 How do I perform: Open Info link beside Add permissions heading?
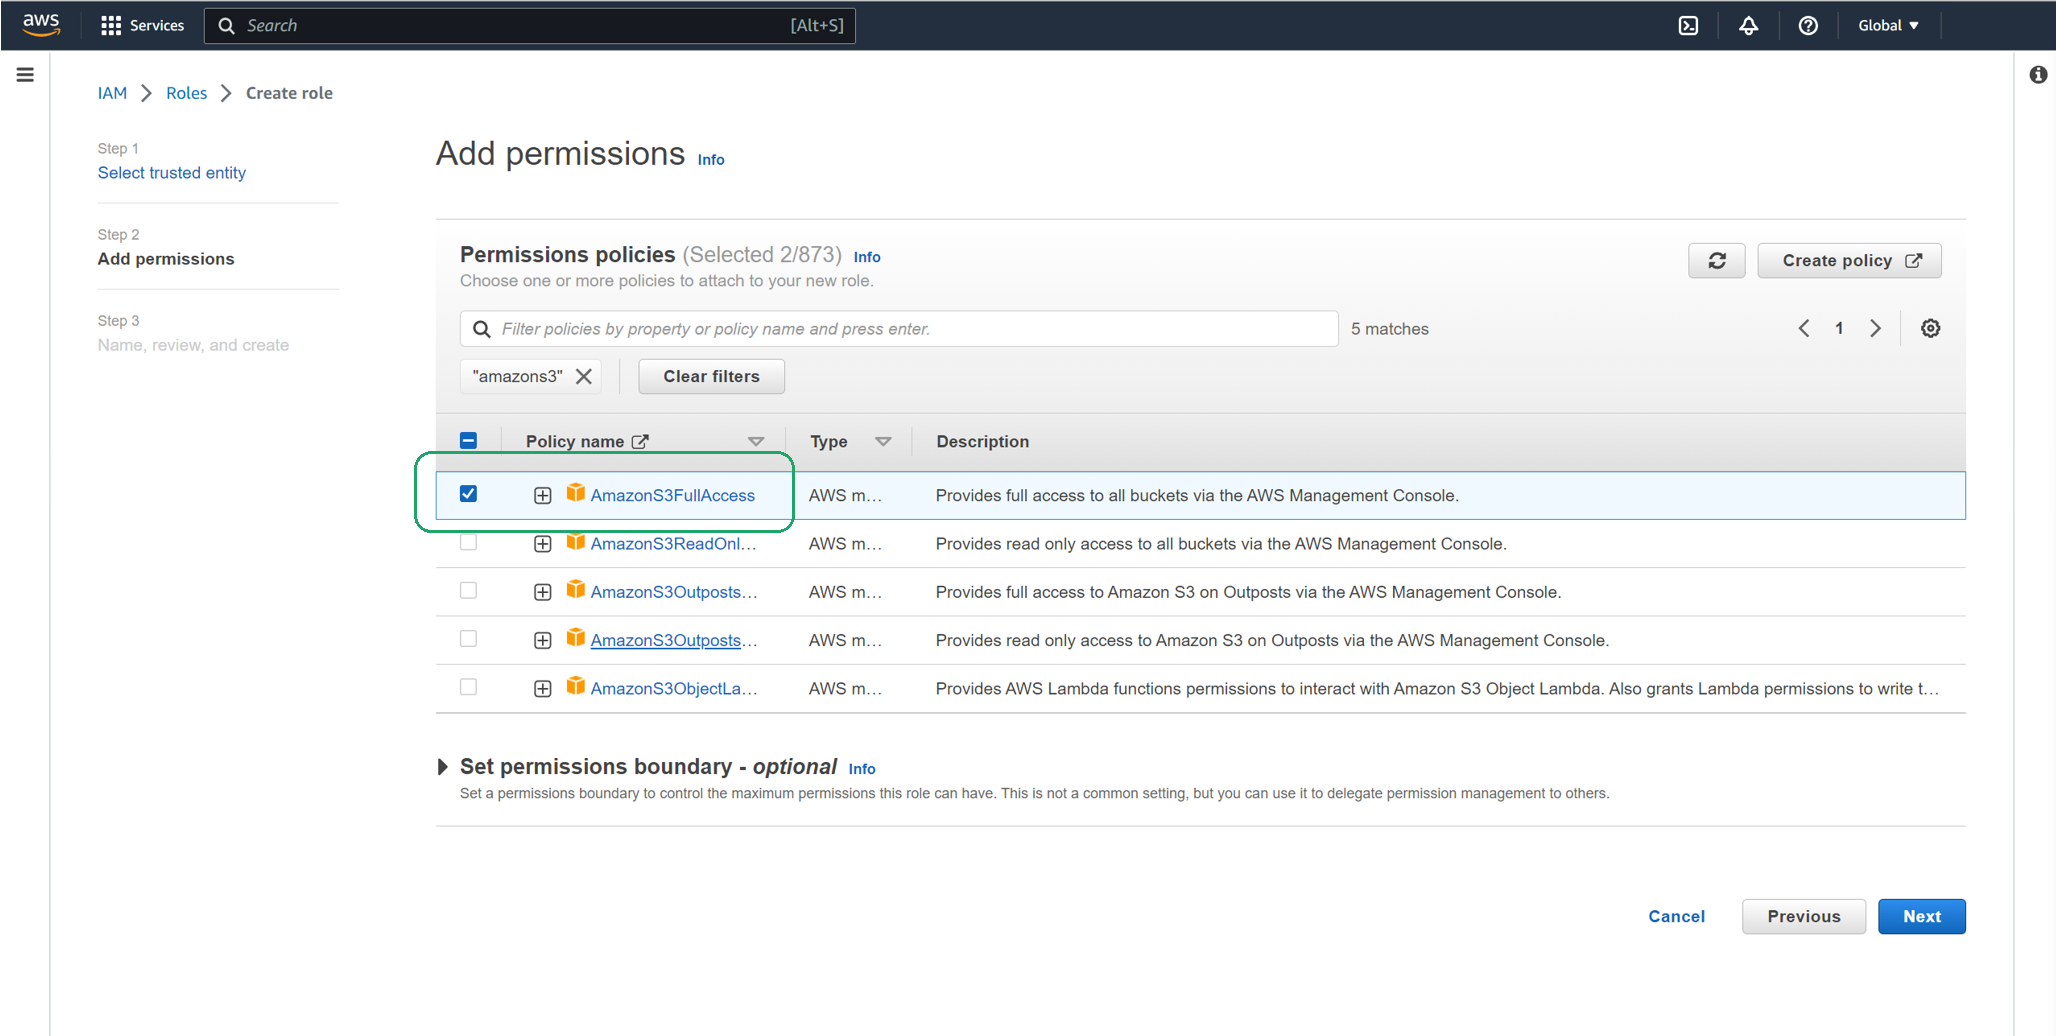(x=711, y=160)
